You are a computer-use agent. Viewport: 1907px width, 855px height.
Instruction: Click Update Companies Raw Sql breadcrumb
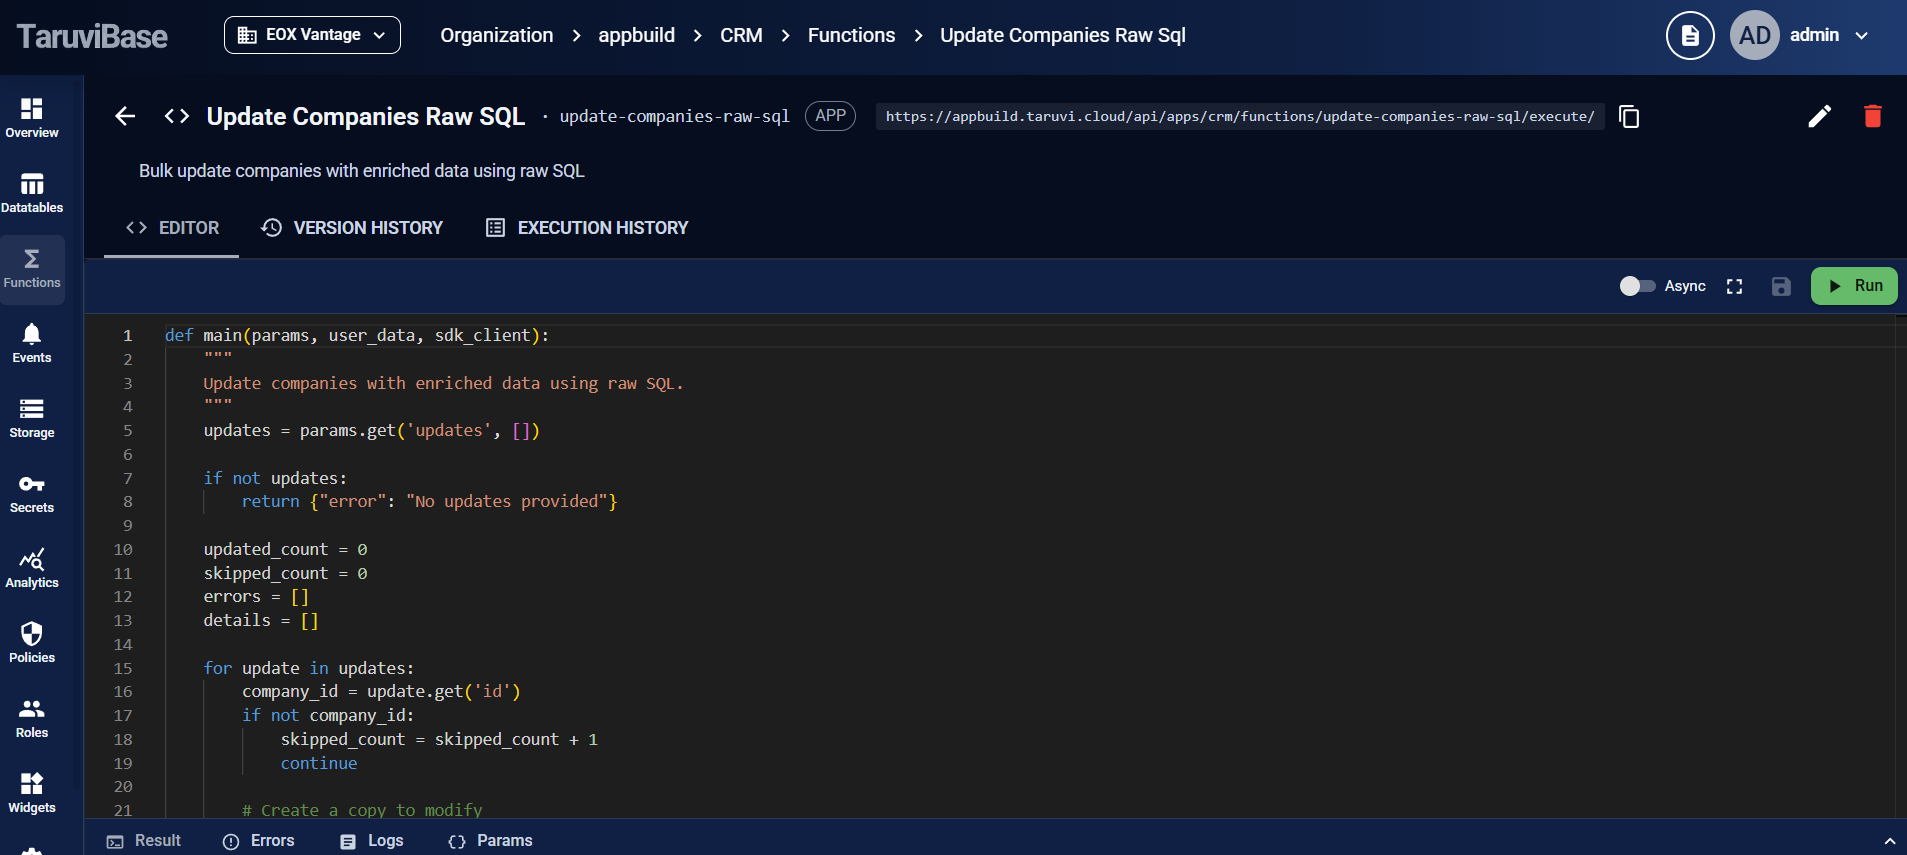1063,35
